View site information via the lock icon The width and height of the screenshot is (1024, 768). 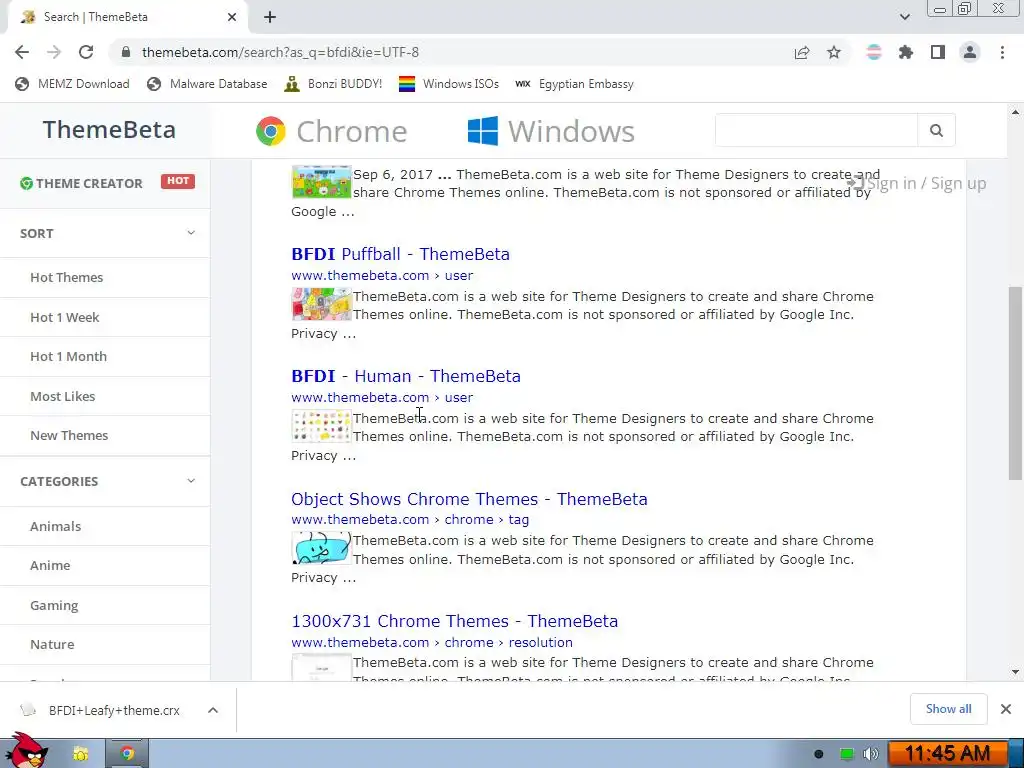coord(127,52)
